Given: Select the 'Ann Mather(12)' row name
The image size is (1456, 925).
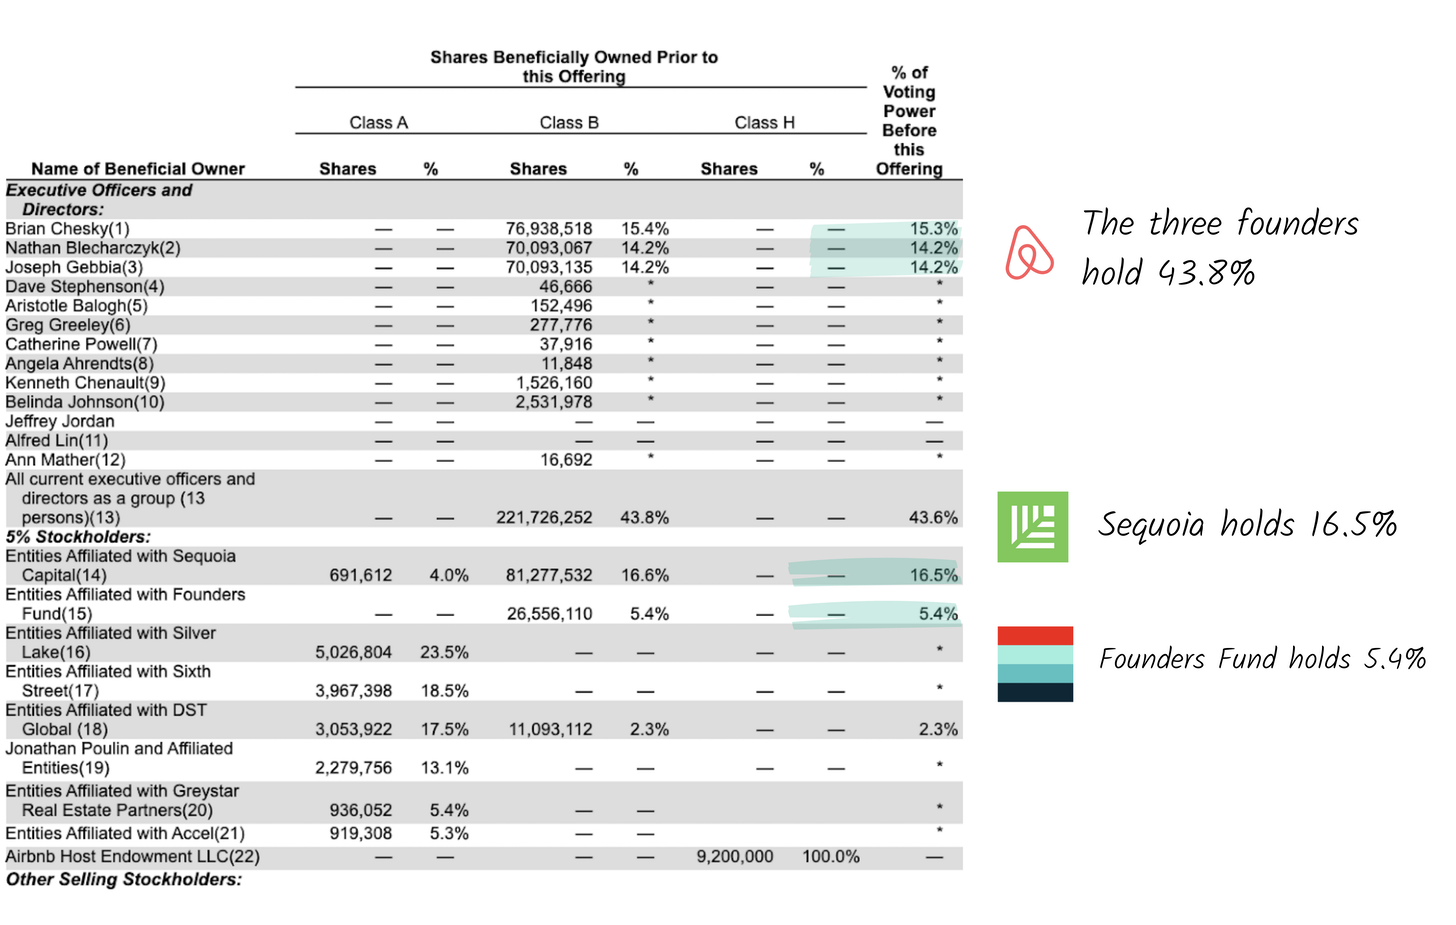Looking at the screenshot, I should pos(65,460).
